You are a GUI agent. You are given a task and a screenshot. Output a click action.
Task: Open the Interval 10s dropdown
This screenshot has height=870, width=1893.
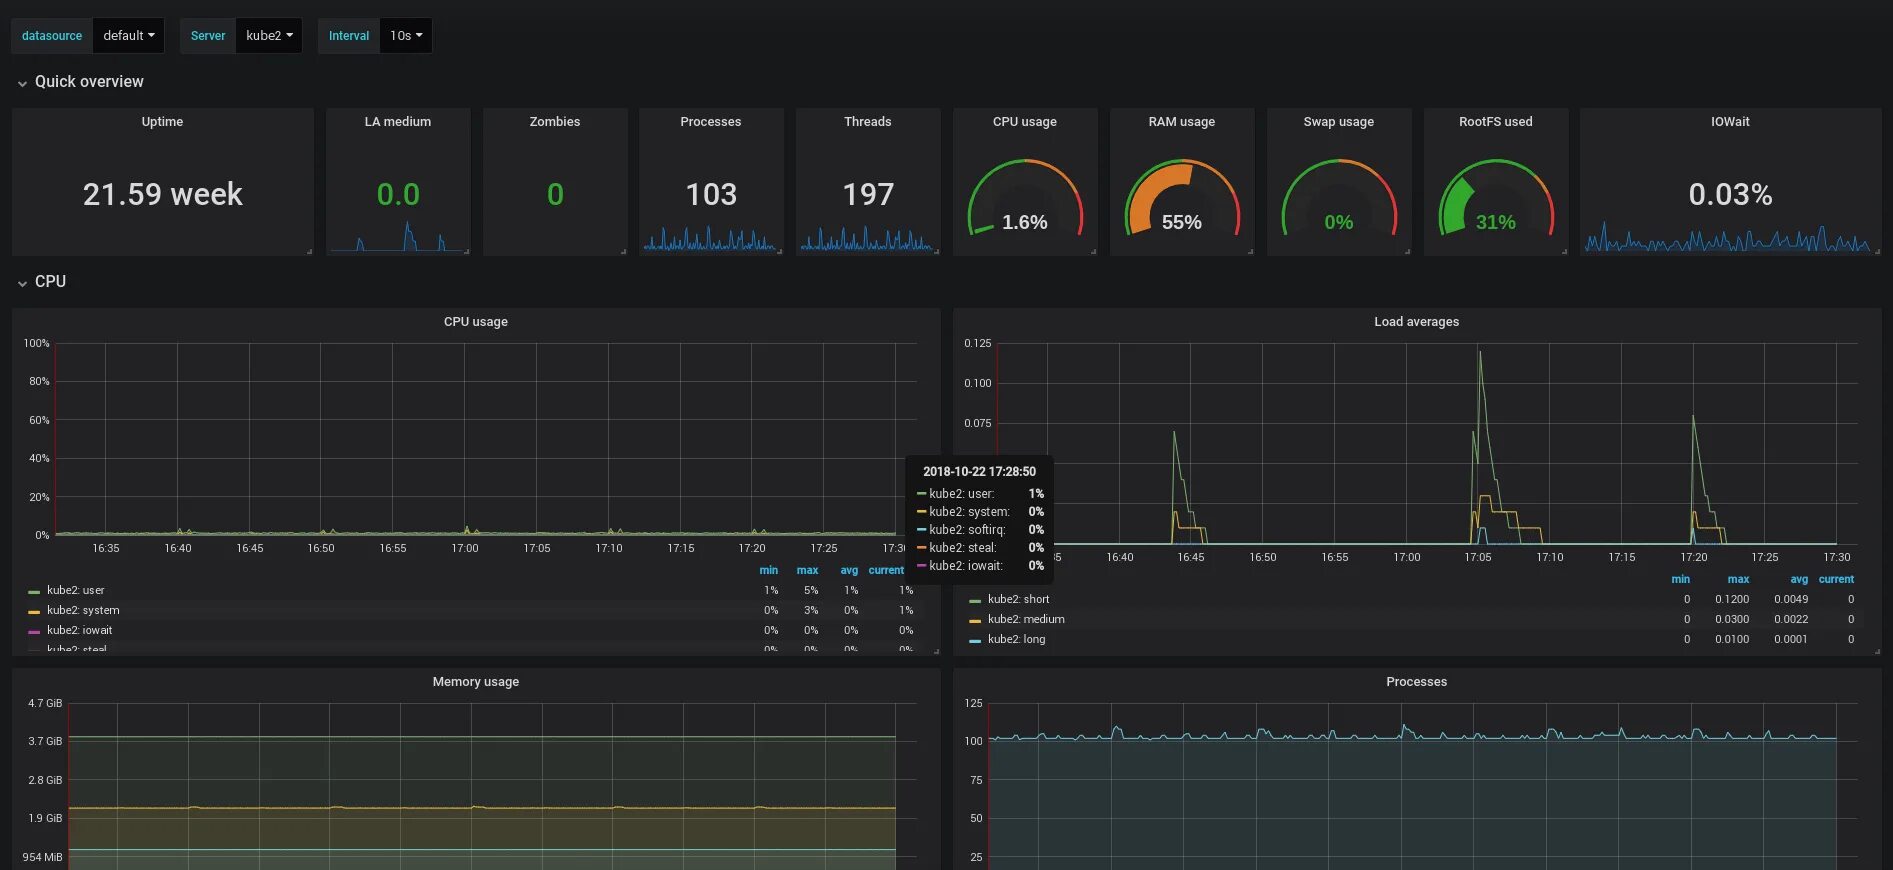point(406,36)
